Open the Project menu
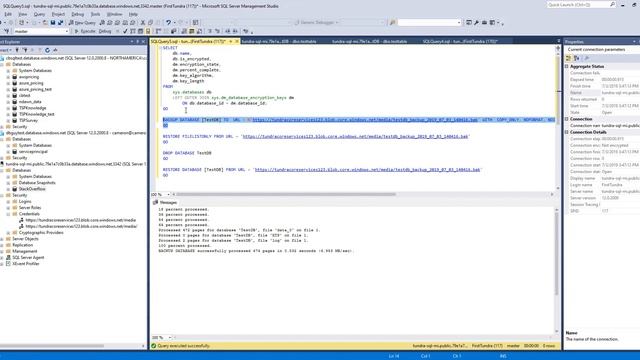The height and width of the screenshot is (360, 640). point(58,14)
